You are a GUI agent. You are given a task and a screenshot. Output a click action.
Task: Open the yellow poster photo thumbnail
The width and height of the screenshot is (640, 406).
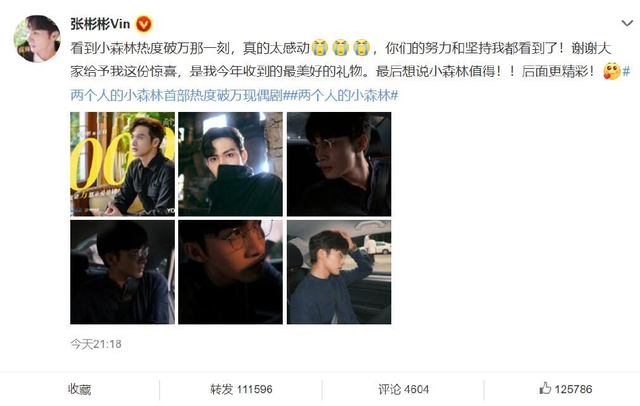click(x=122, y=164)
